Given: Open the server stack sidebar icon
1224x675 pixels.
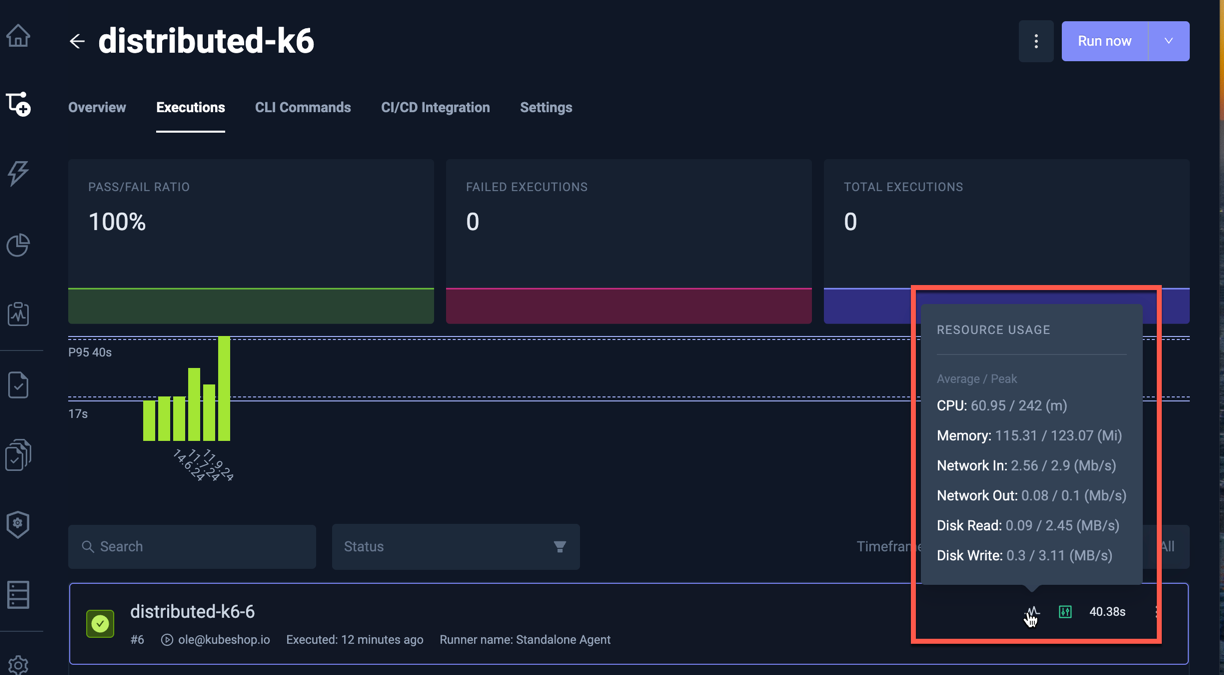Looking at the screenshot, I should [18, 594].
